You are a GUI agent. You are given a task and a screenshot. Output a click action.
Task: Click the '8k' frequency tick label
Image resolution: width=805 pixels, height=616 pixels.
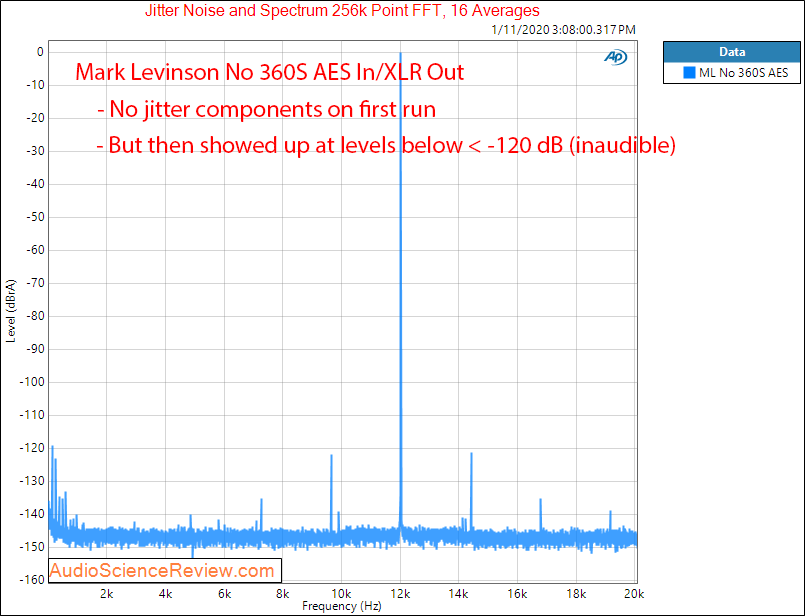[282, 594]
